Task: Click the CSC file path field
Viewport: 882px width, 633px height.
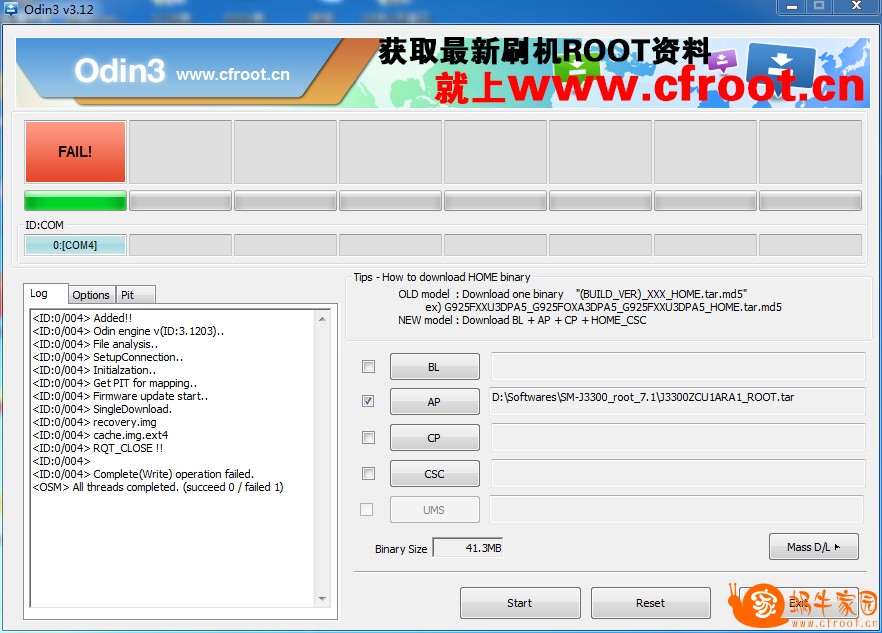Action: (677, 473)
